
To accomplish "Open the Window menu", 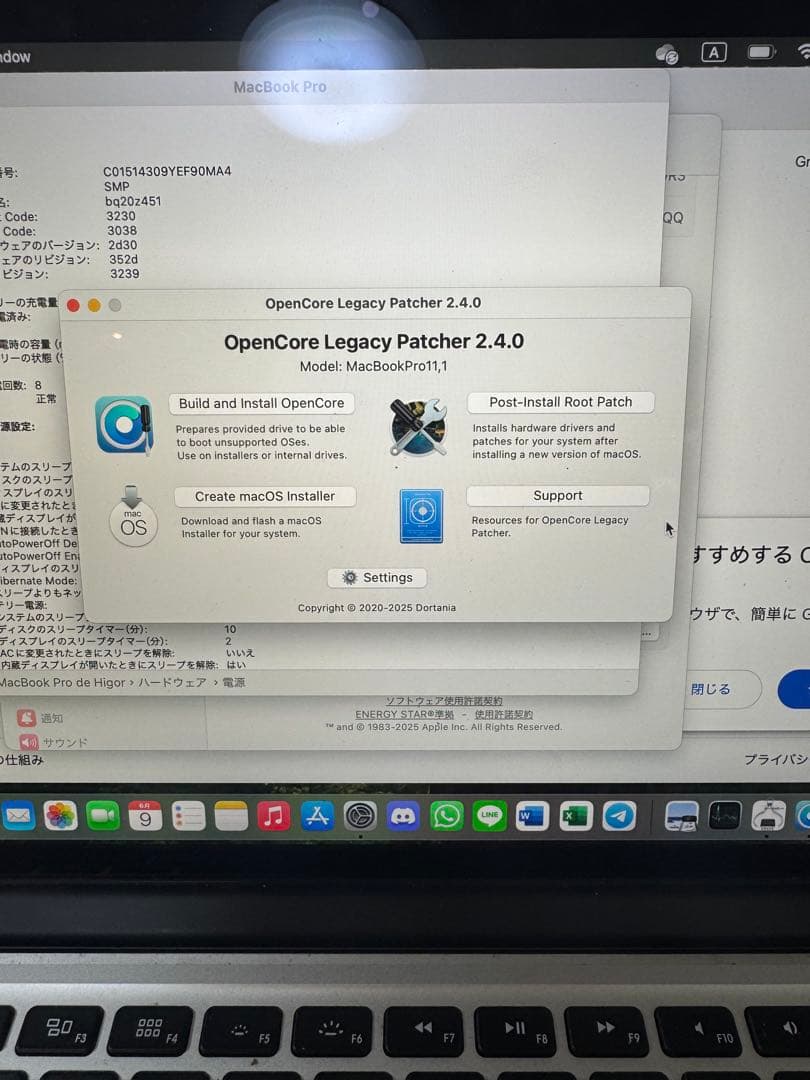I will [14, 57].
